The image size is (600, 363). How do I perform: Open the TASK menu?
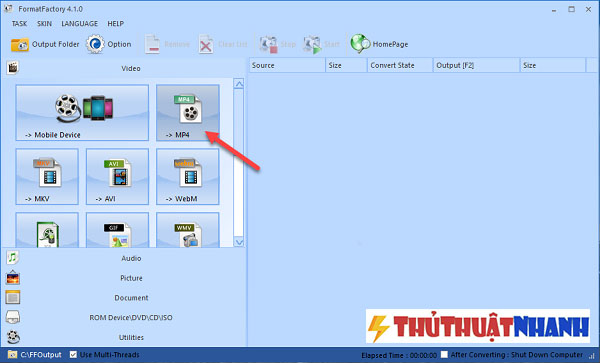19,24
